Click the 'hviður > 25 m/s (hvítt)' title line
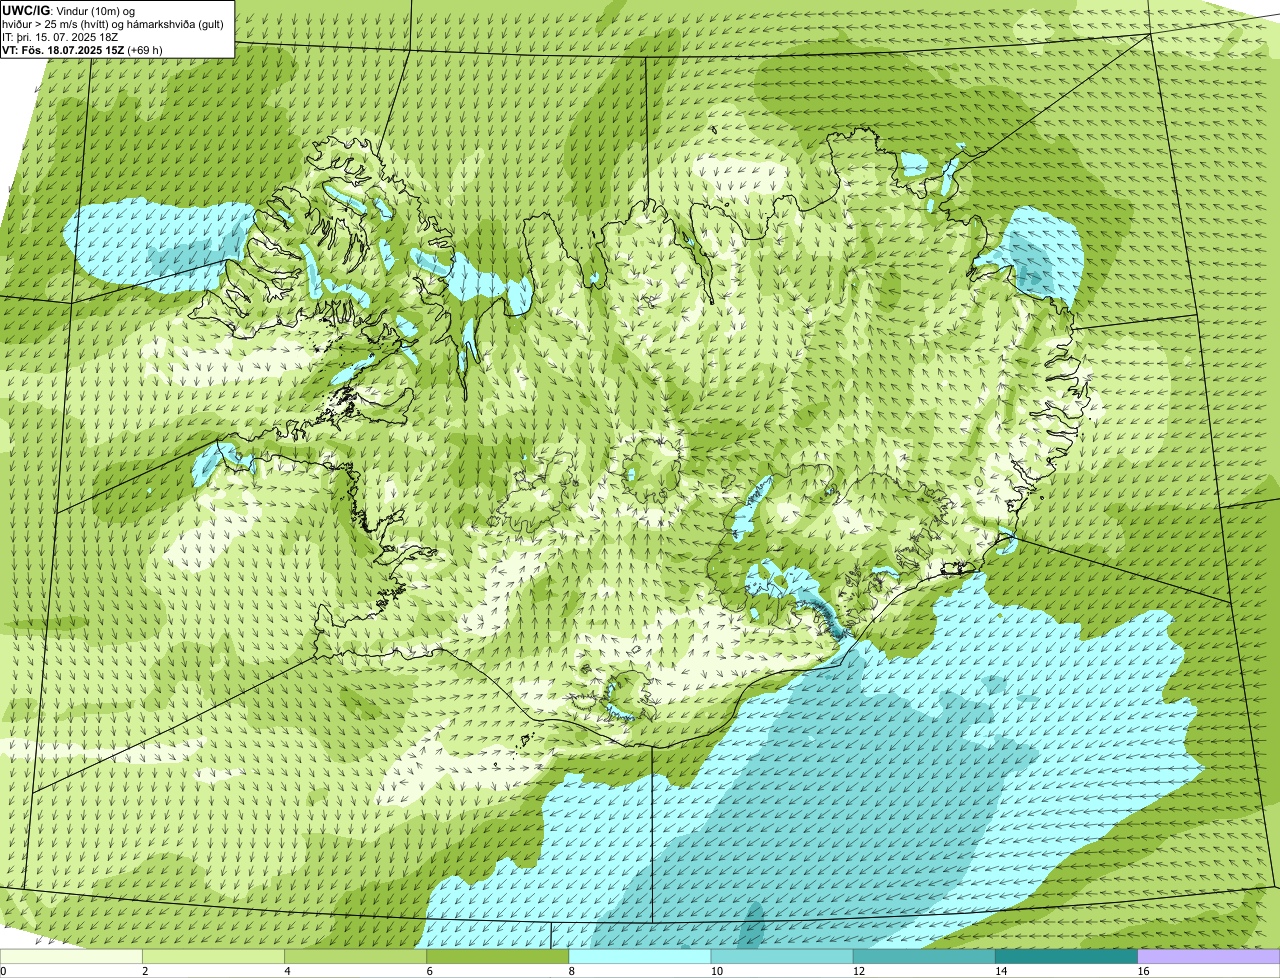Image resolution: width=1280 pixels, height=978 pixels. 113,23
